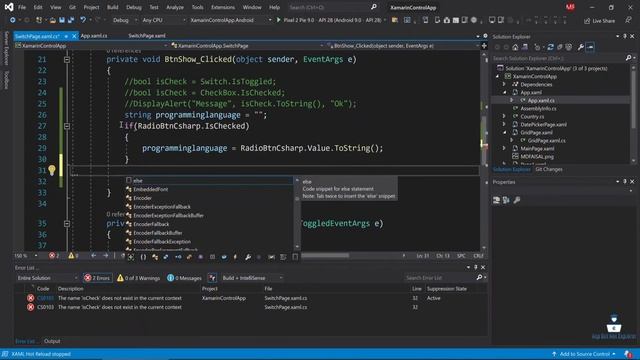640x360 pixels.
Task: Click Solution Explorer collapse all icon
Action: click(560, 47)
